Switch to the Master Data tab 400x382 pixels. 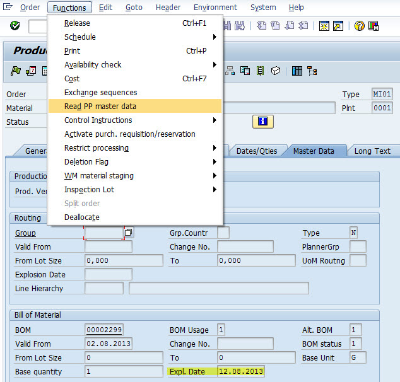pyautogui.click(x=314, y=151)
